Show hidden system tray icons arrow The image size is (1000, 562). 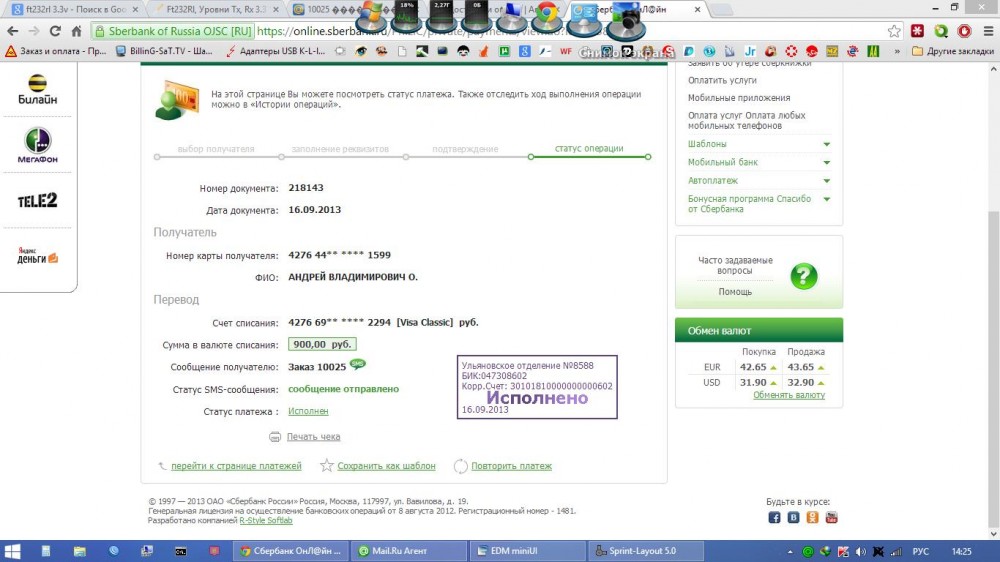click(790, 552)
